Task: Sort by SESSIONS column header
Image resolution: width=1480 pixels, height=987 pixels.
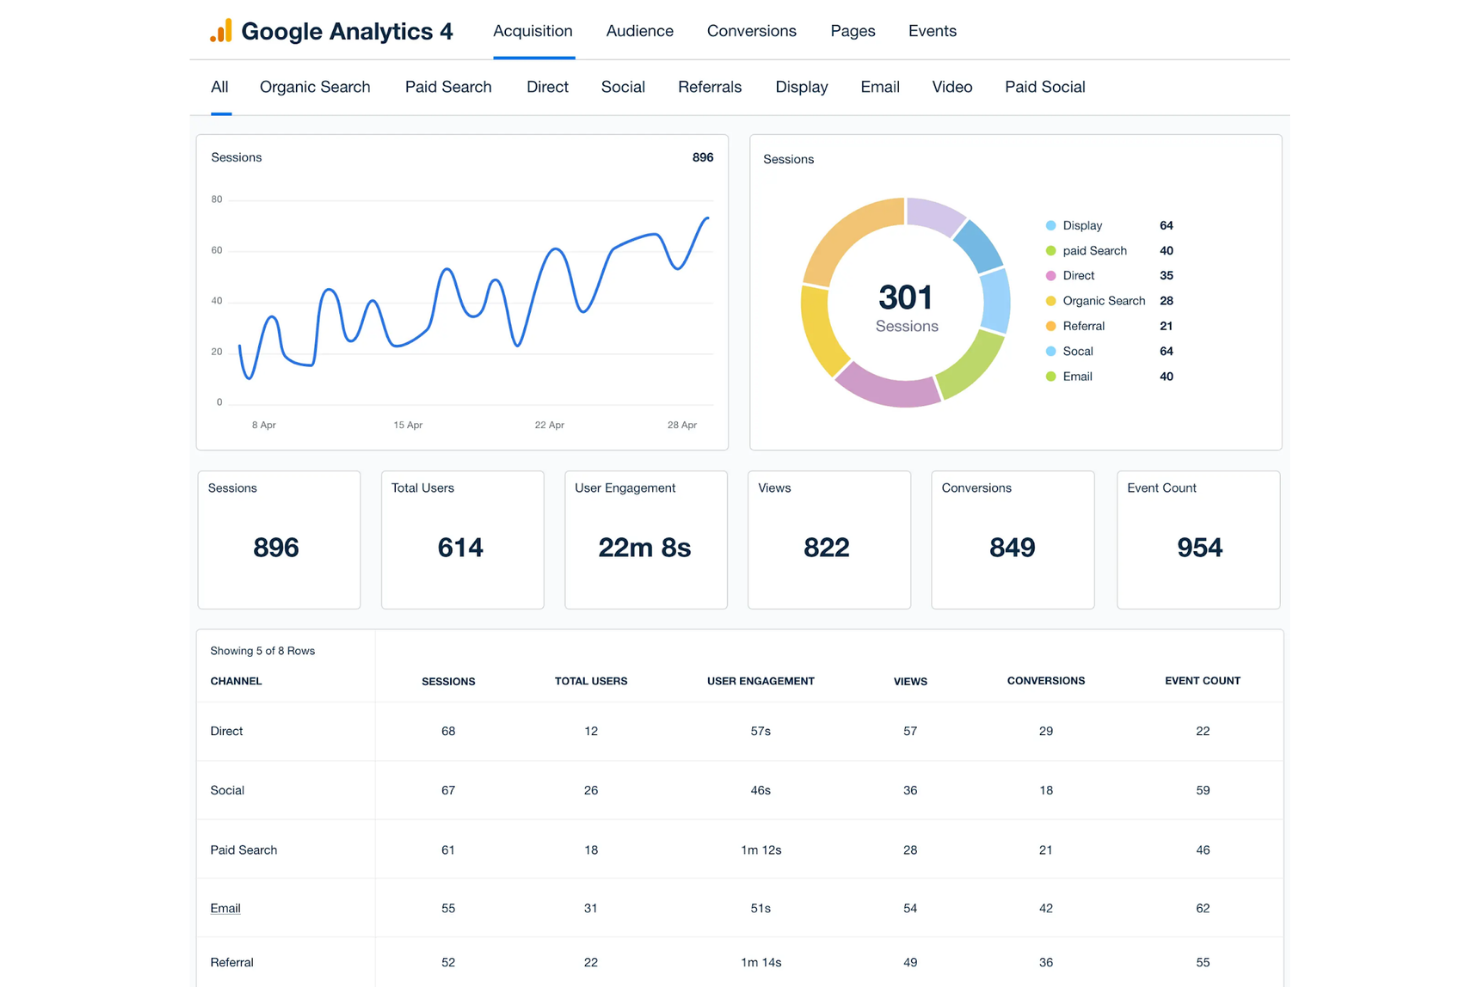Action: (x=448, y=681)
